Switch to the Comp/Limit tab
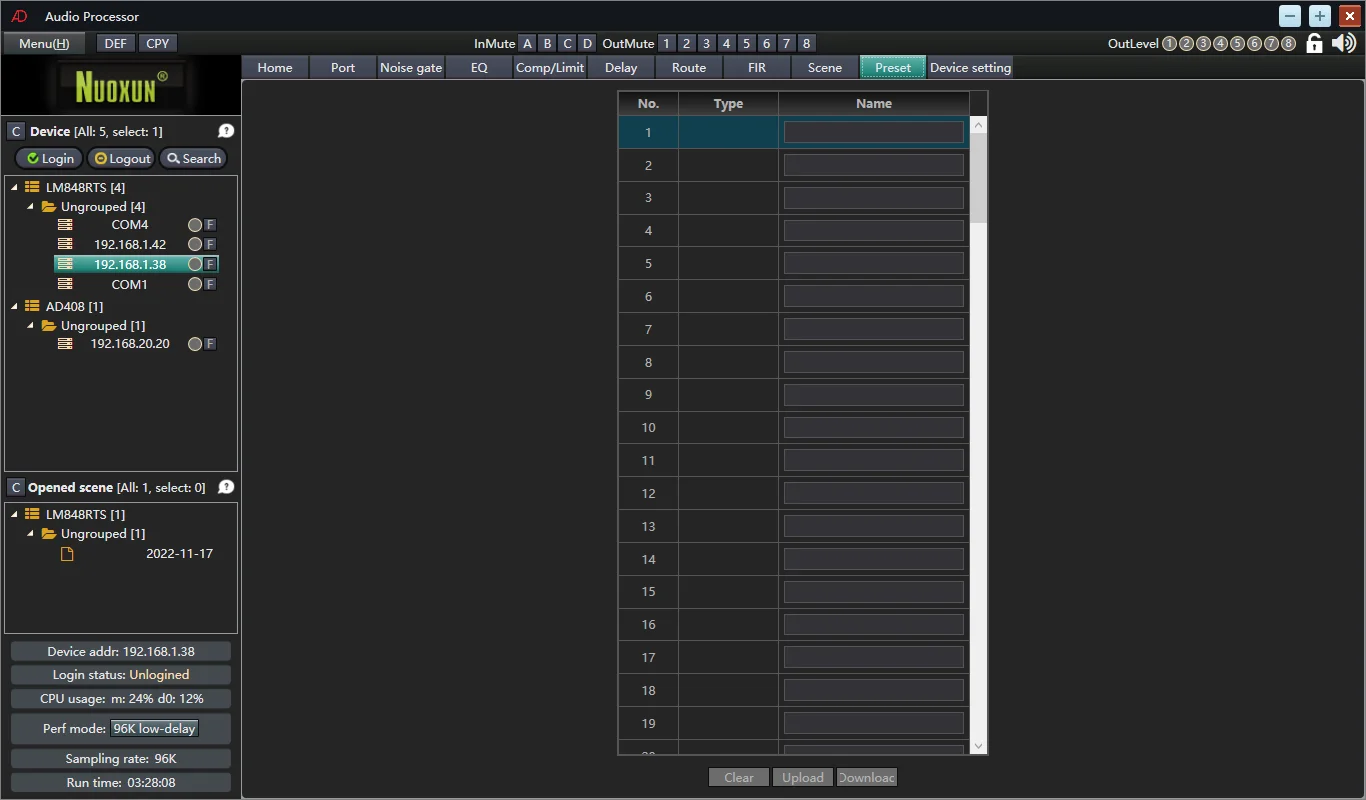Viewport: 1366px width, 800px height. pyautogui.click(x=550, y=68)
